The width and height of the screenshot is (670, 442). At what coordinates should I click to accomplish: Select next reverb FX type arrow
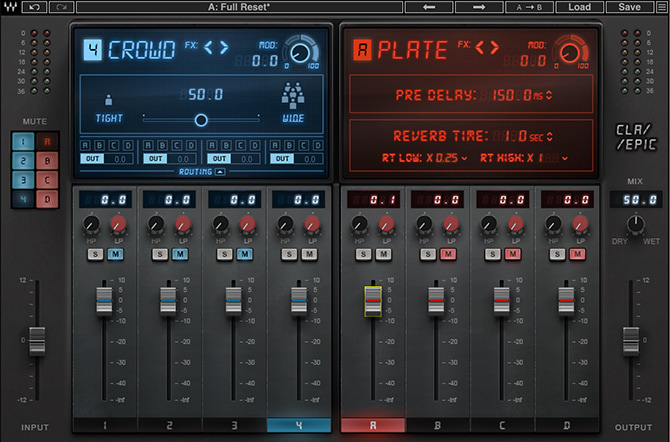coord(495,47)
